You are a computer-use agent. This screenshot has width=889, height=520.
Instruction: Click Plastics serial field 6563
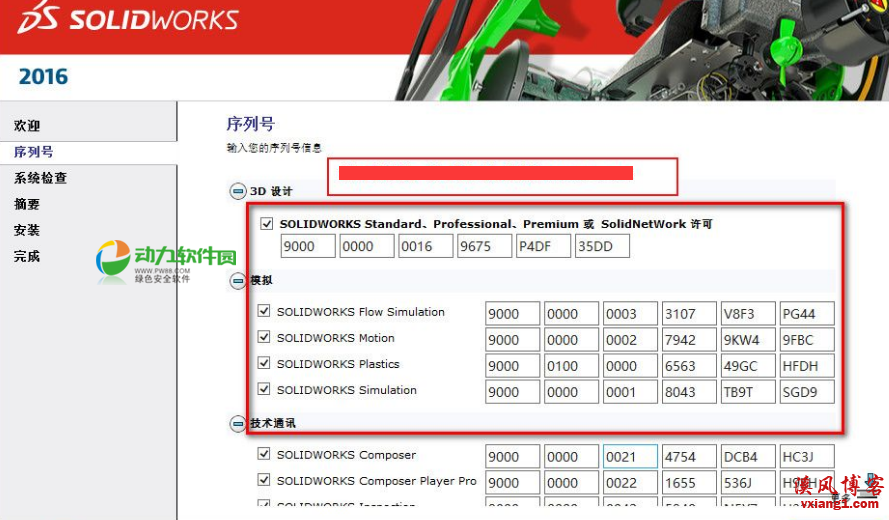point(689,366)
